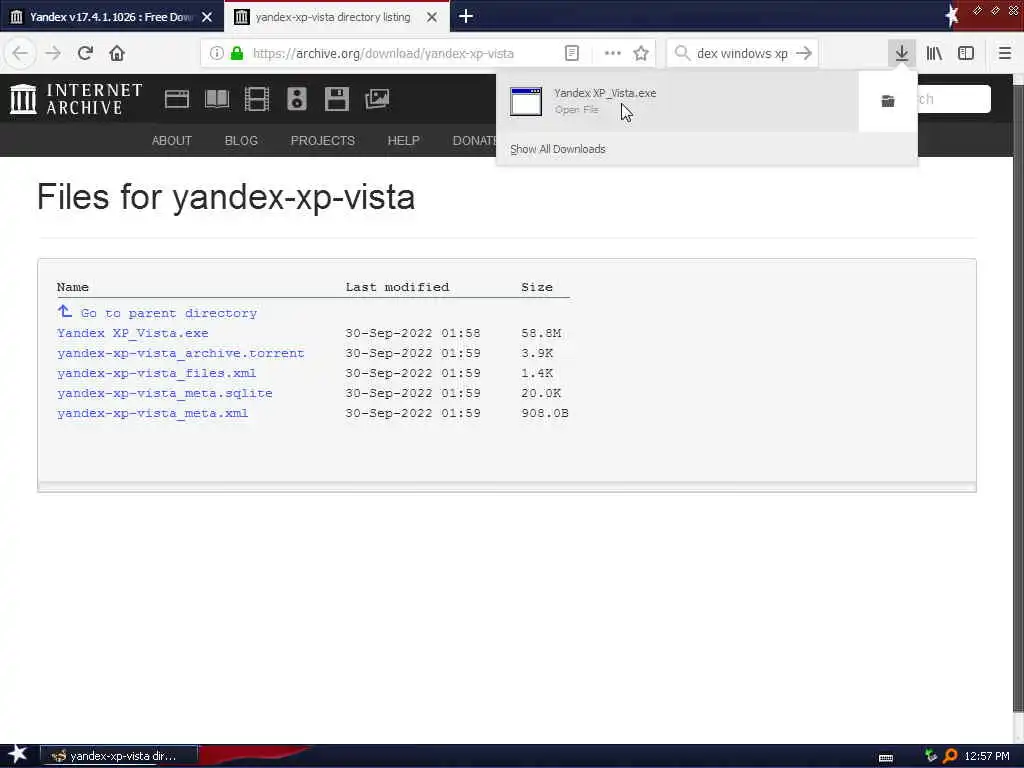This screenshot has height=768, width=1024.
Task: Download Yandex XP_Vista.exe link in listing
Action: pyautogui.click(x=133, y=333)
